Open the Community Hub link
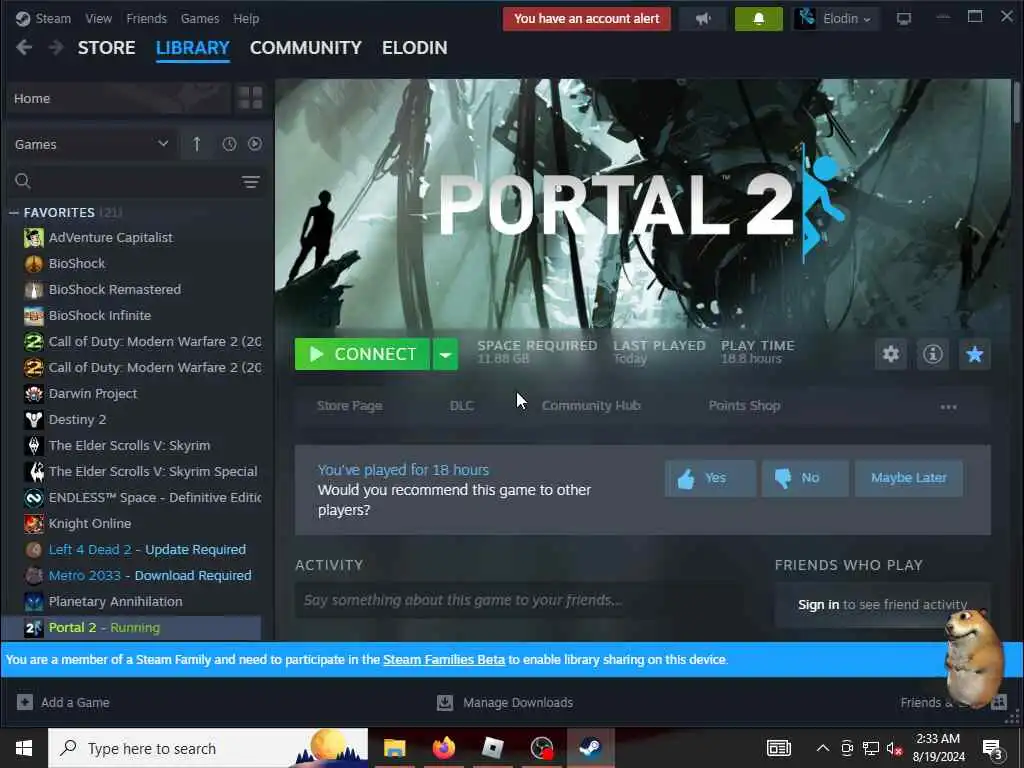 [x=591, y=406]
